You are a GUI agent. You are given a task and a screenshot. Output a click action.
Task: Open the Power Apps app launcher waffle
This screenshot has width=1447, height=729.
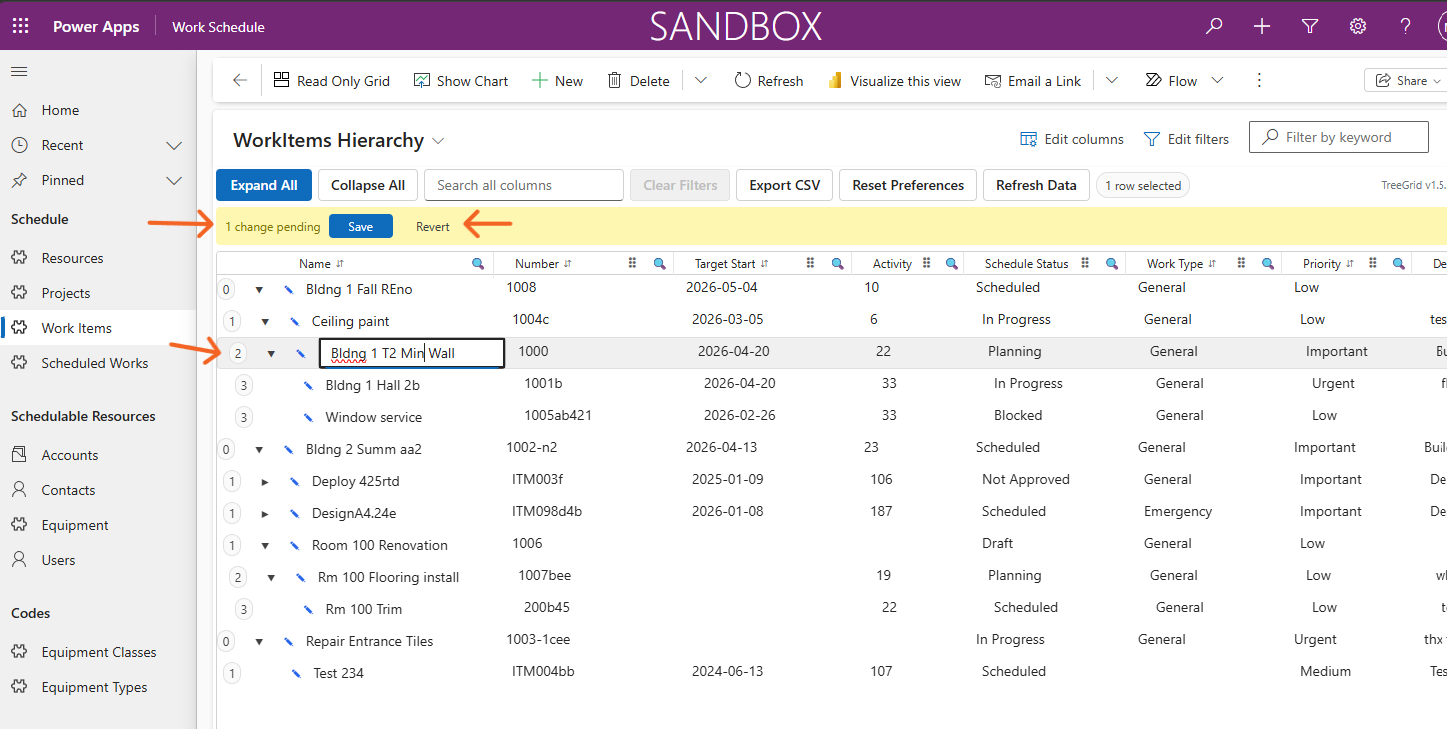[20, 26]
